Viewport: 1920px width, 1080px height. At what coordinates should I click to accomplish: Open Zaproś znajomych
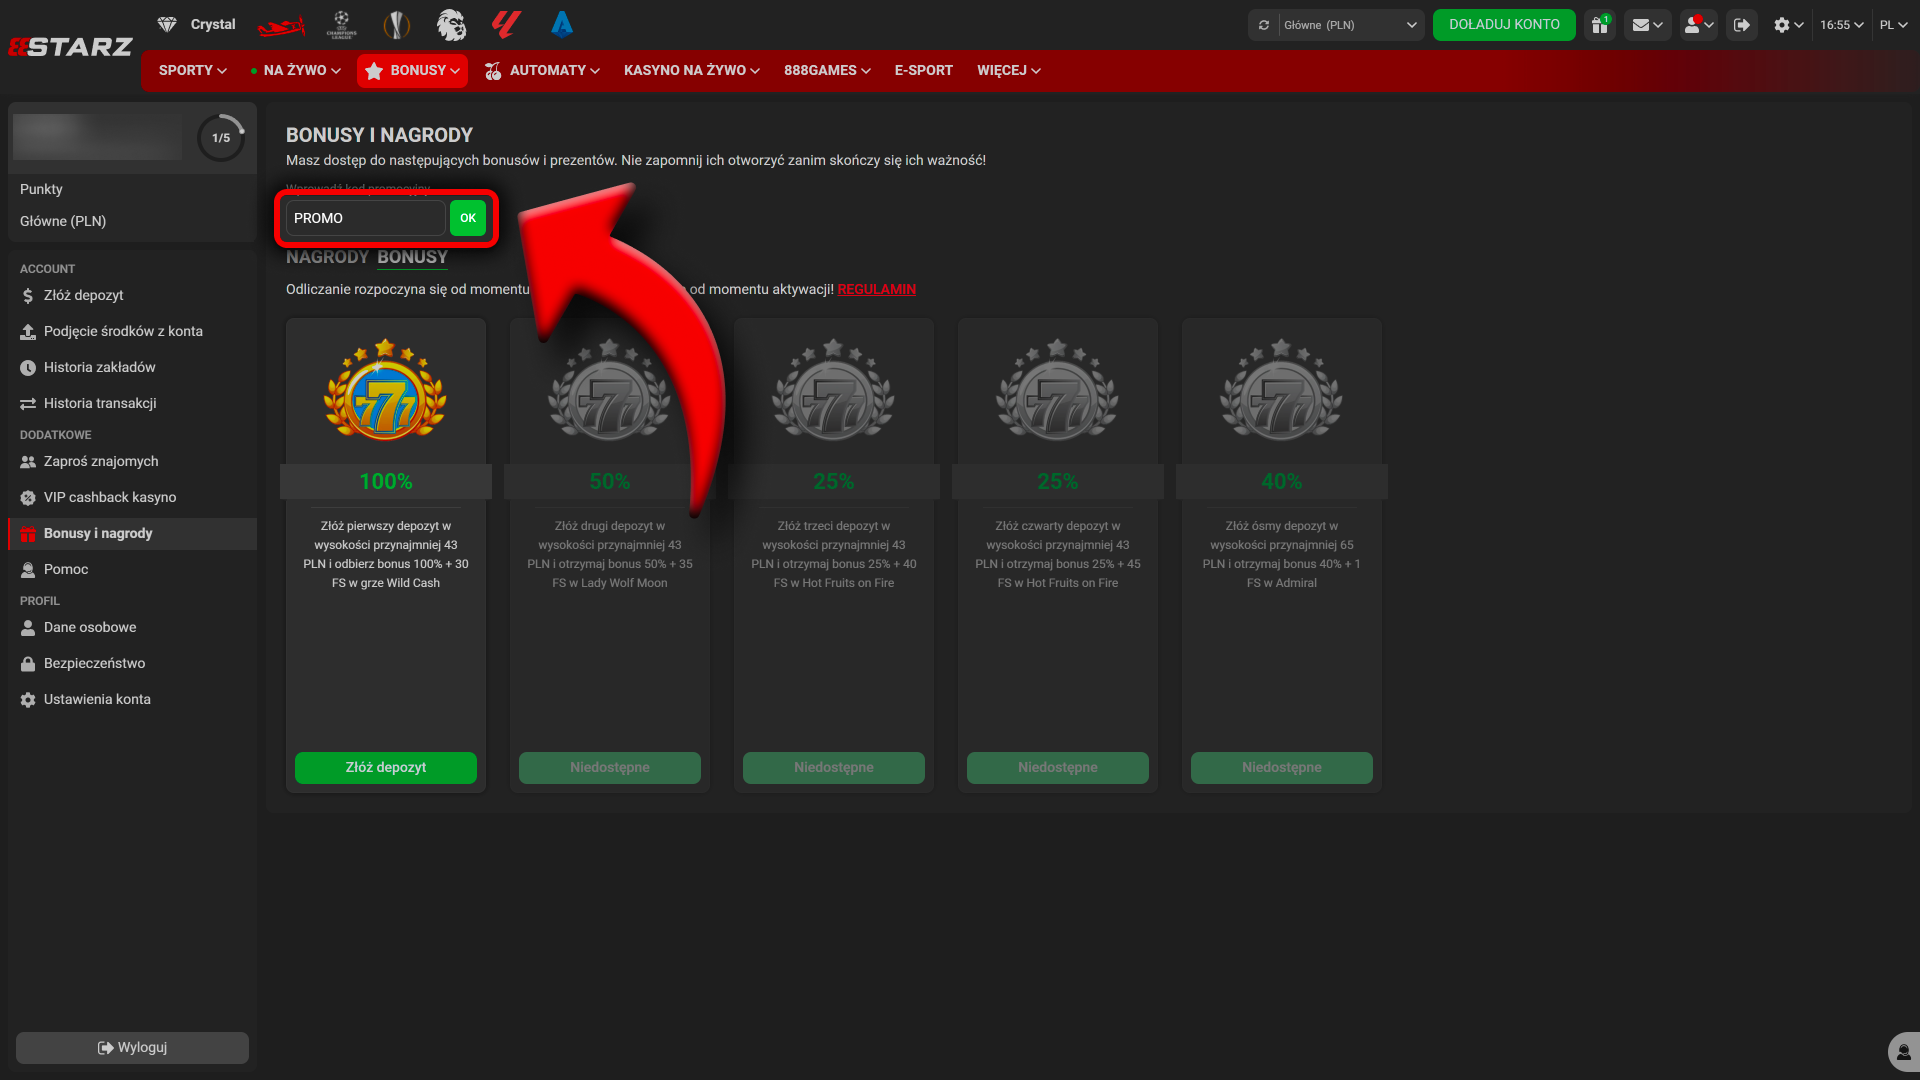point(132,461)
